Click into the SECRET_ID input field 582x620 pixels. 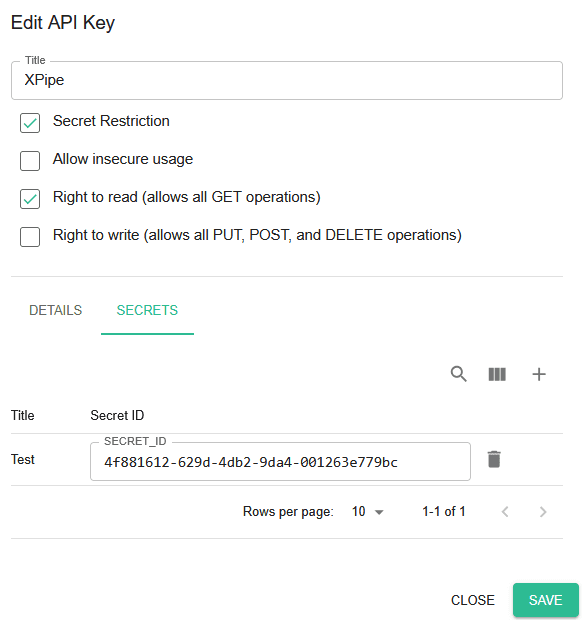pyautogui.click(x=280, y=461)
